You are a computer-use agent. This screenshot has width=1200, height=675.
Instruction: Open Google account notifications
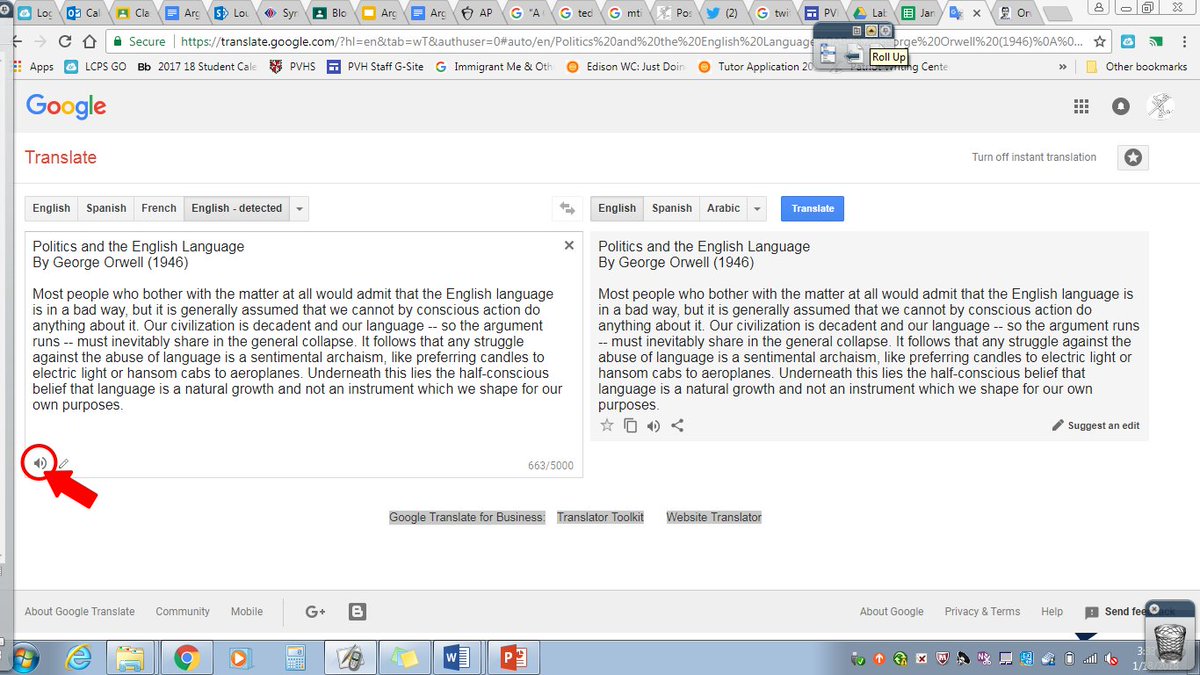(1121, 107)
